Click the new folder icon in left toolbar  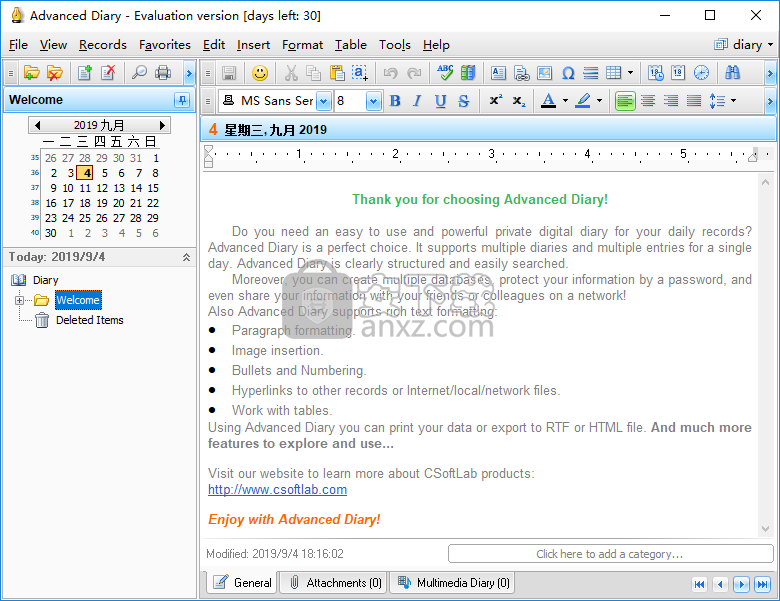point(31,73)
